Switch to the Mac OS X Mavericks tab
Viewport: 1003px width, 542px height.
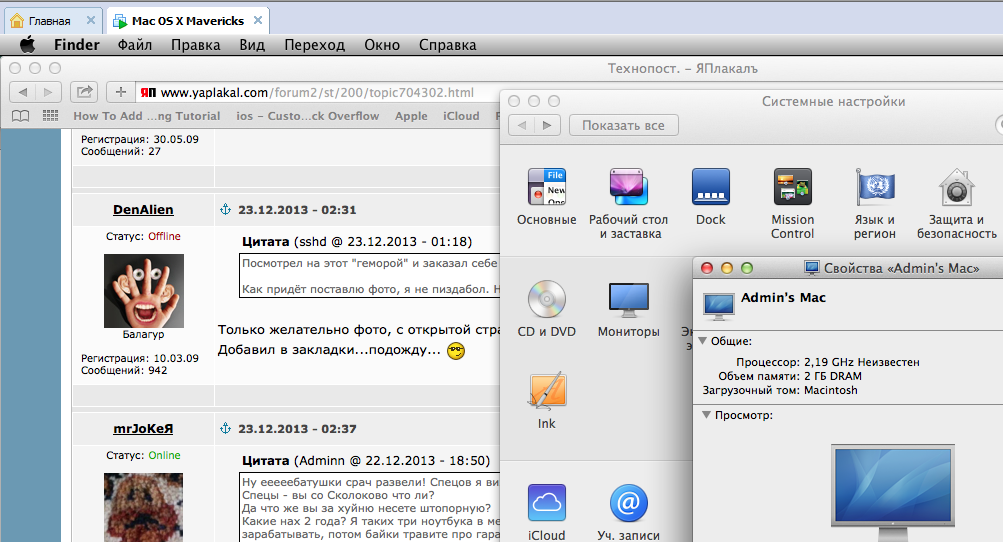(188, 21)
